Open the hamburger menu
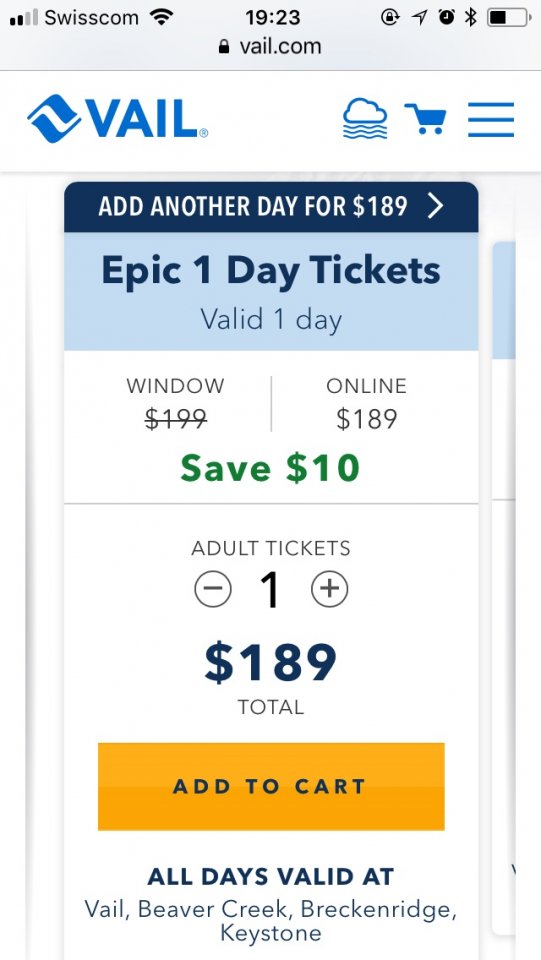The image size is (541, 960). pos(491,119)
